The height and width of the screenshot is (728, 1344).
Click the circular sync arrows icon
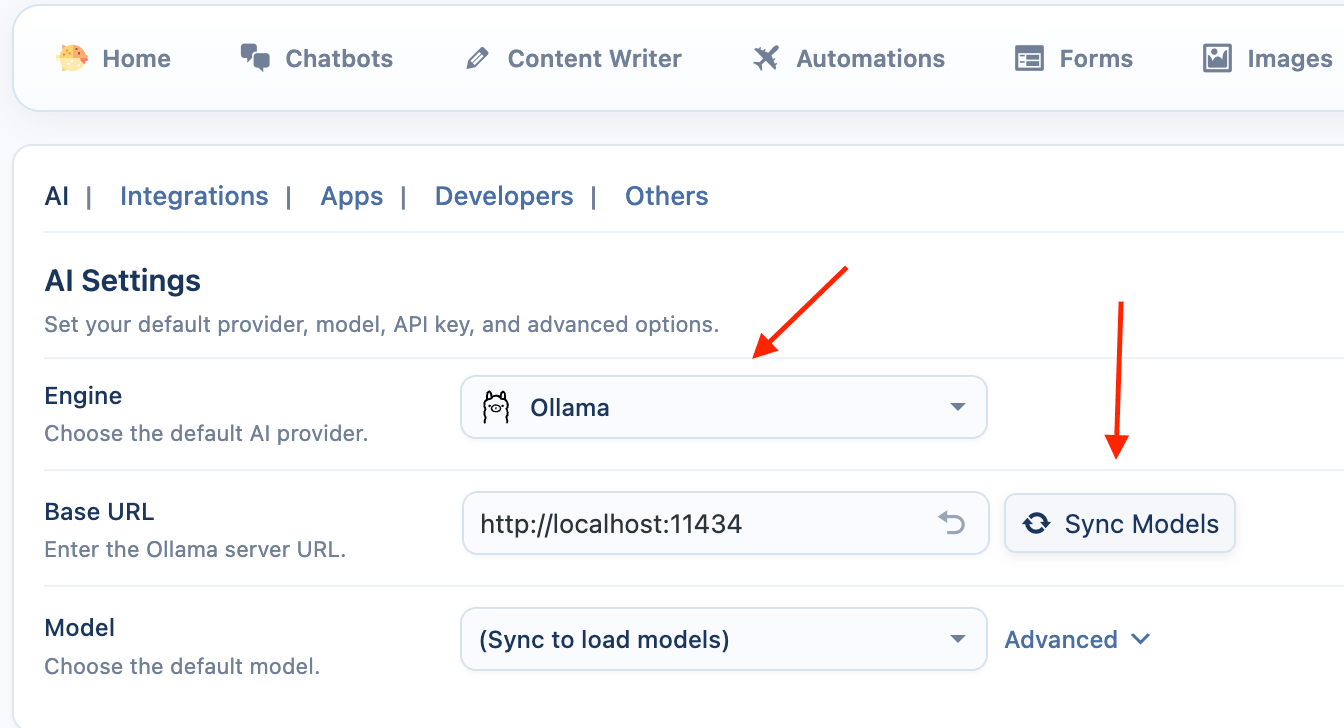click(1037, 523)
